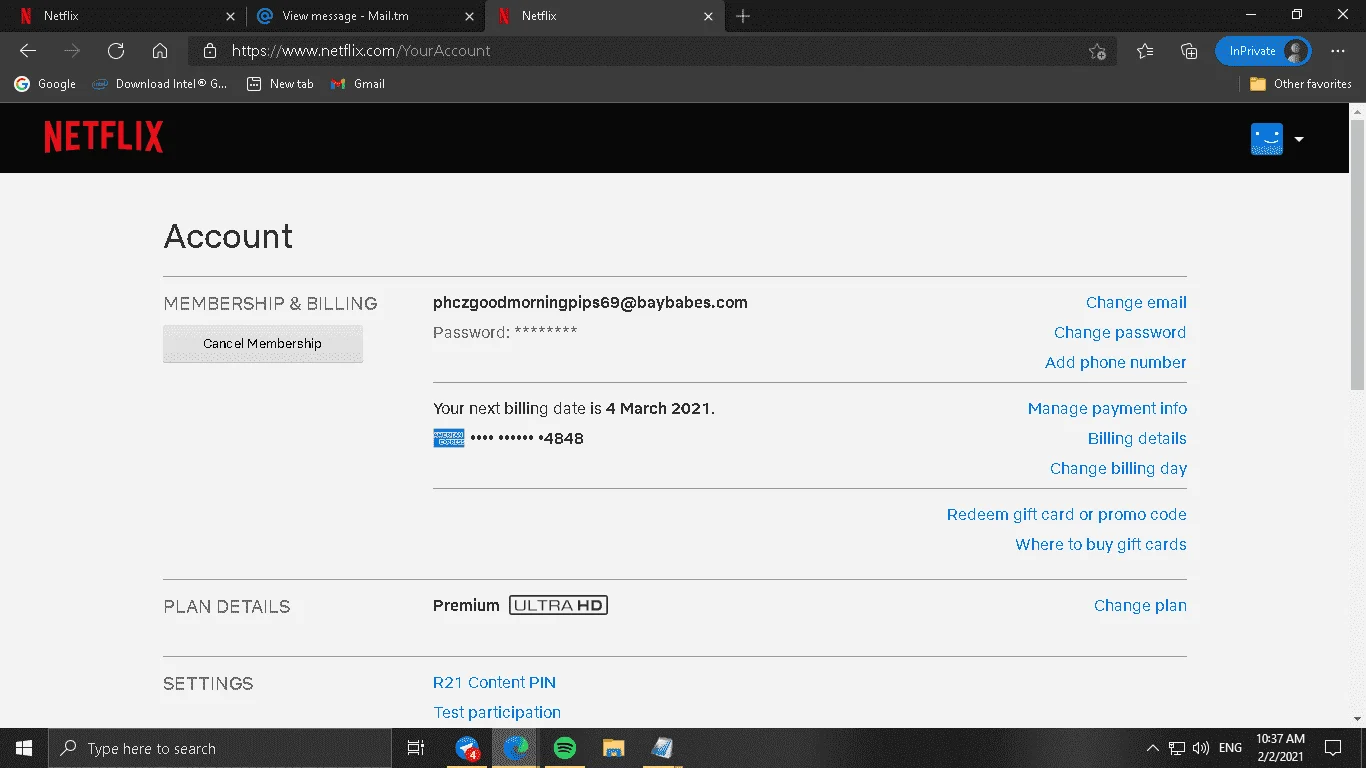Open the Billing details link
The height and width of the screenshot is (768, 1366).
pyautogui.click(x=1137, y=438)
